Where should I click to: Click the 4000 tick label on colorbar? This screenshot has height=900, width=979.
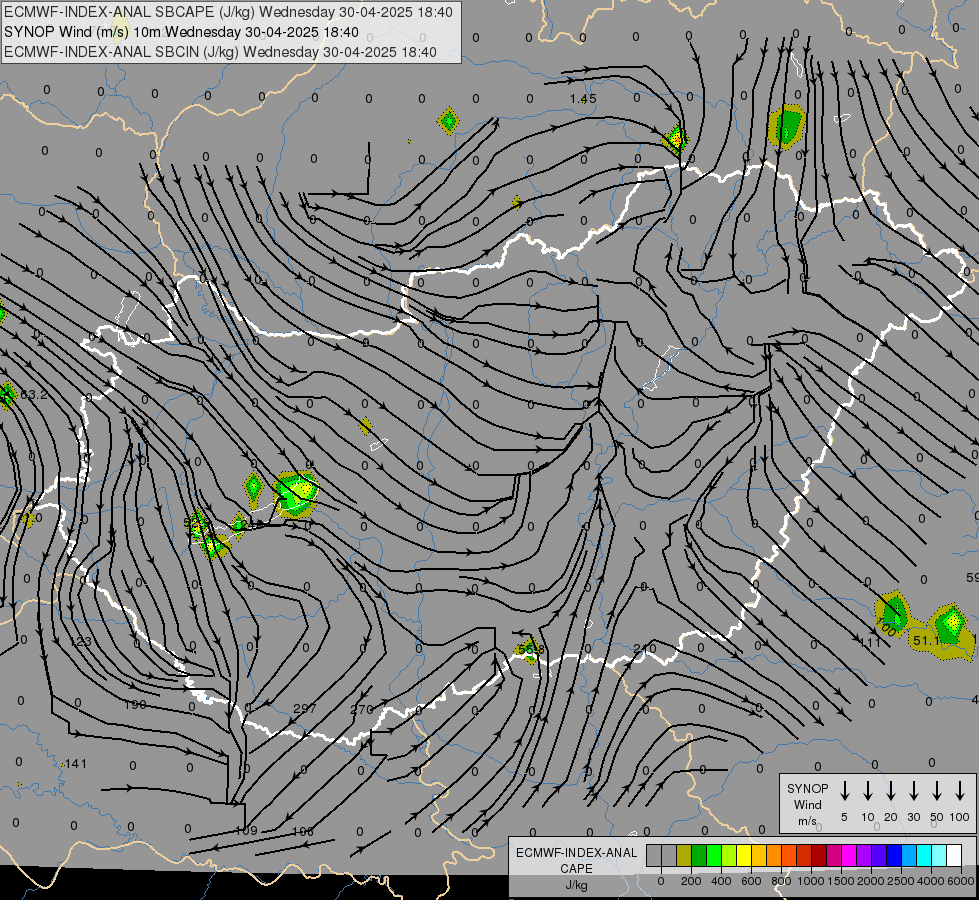(931, 881)
